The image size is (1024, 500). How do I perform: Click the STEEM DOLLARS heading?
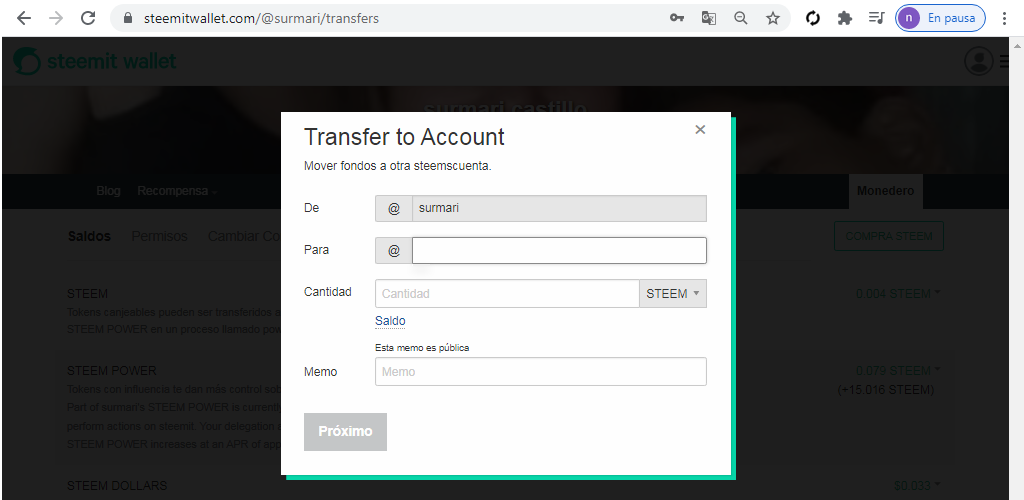click(117, 486)
